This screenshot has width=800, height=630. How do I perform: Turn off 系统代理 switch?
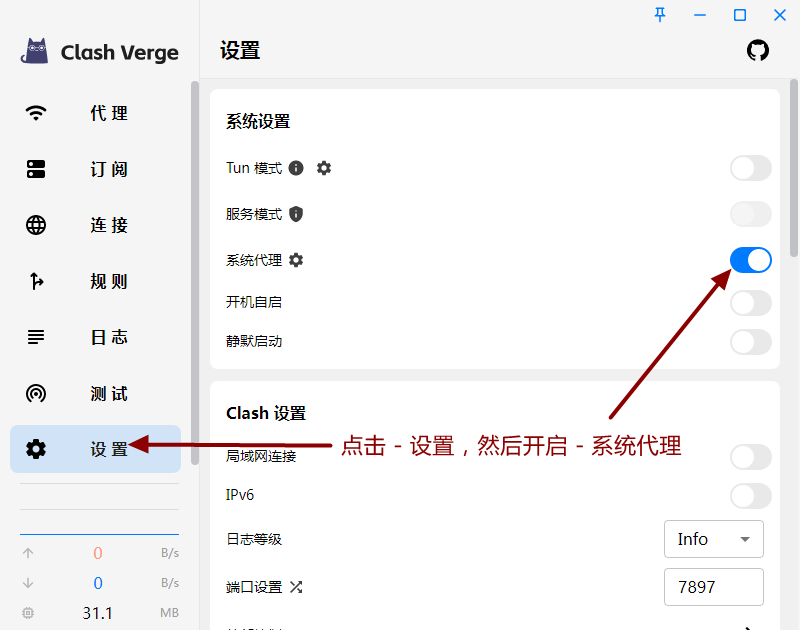click(x=751, y=260)
